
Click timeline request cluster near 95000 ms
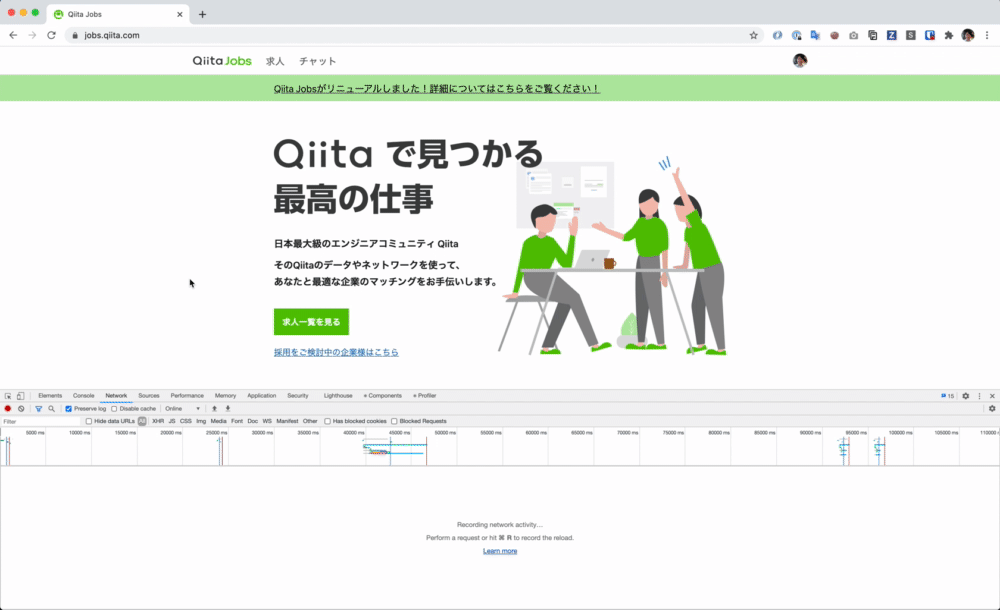(x=844, y=448)
